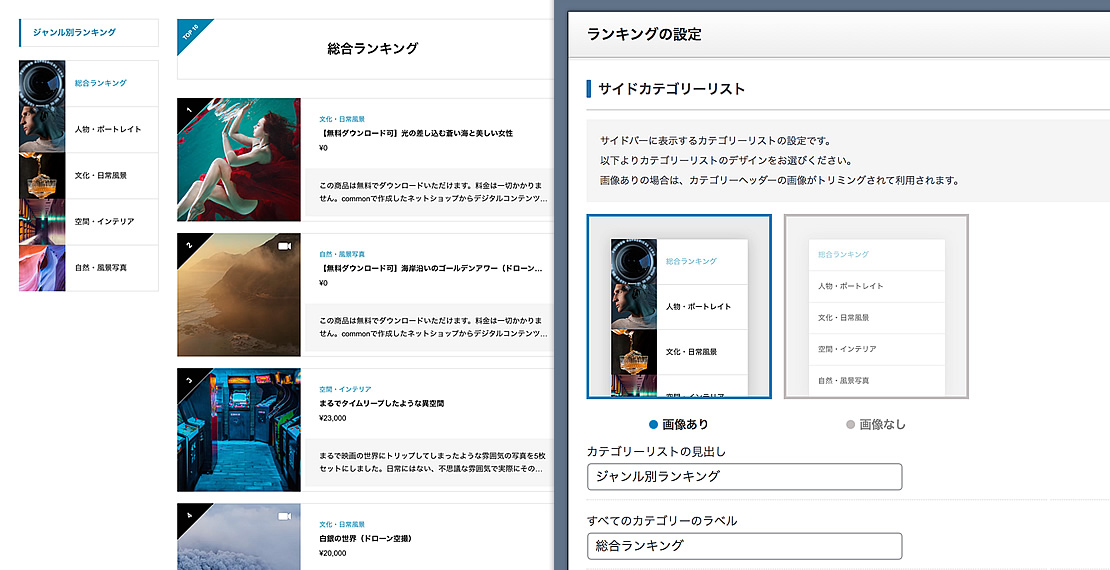Click rank 3 description starting まるで映画の世界に
This screenshot has width=1110, height=570.
tap(433, 462)
